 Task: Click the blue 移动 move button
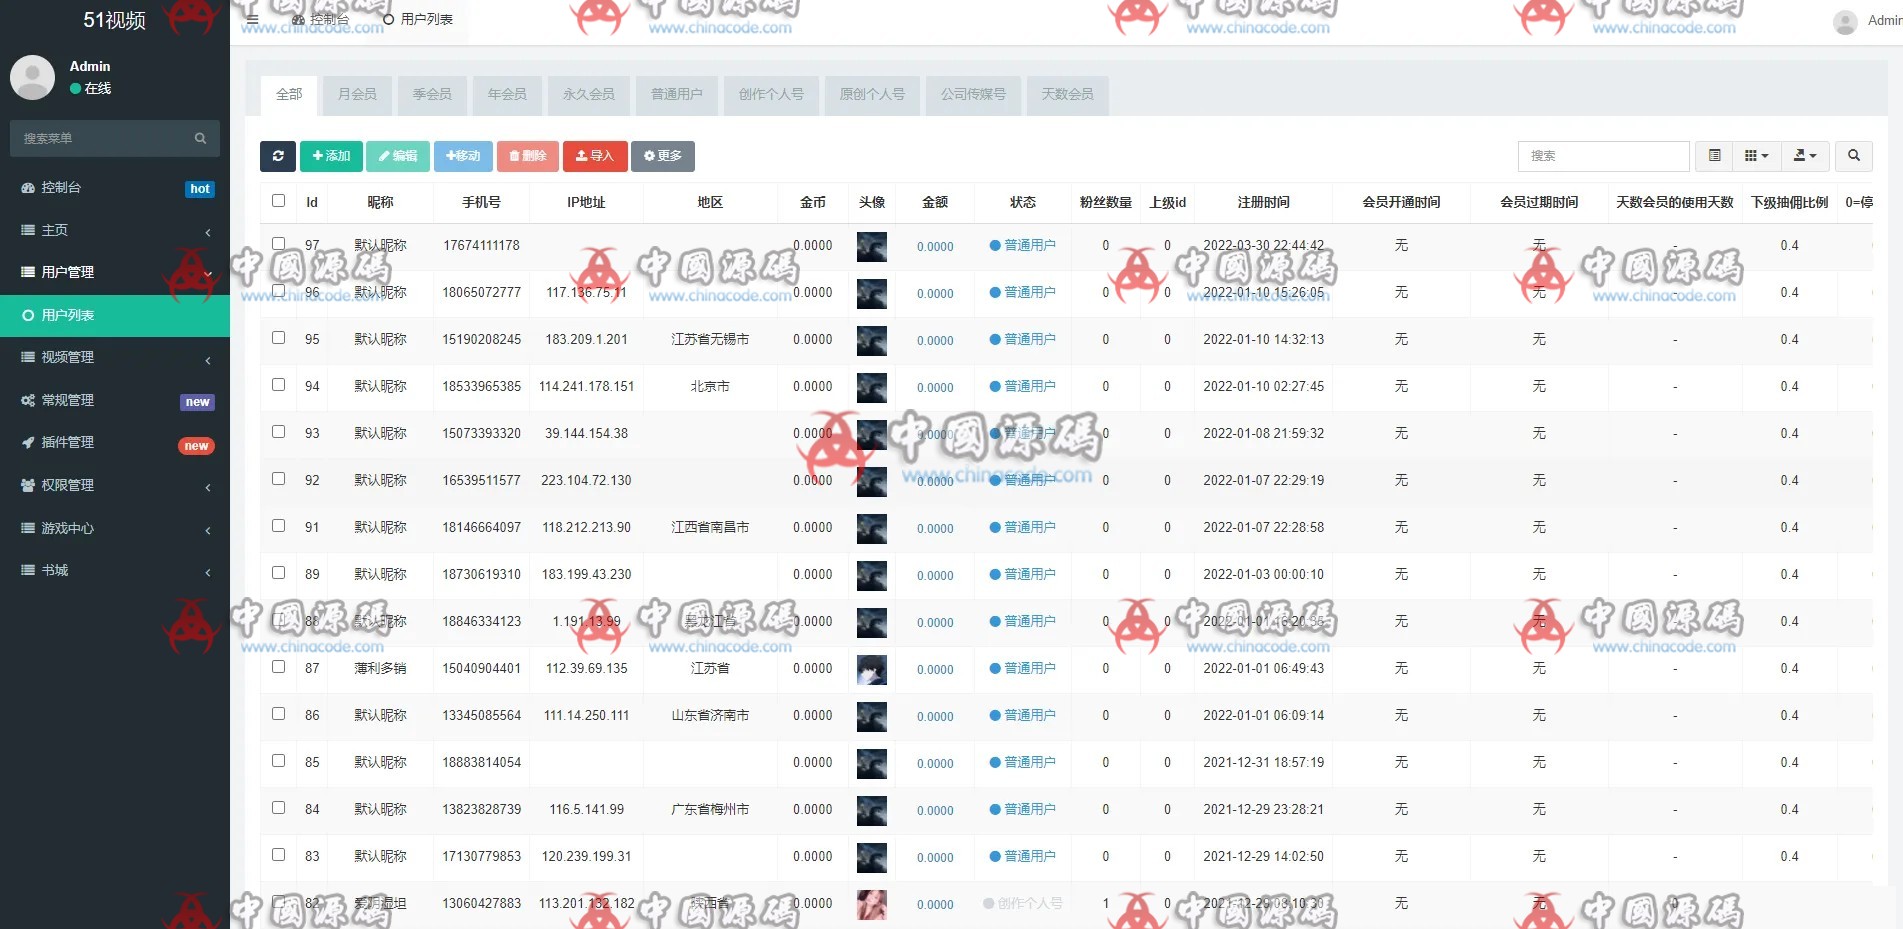click(463, 156)
